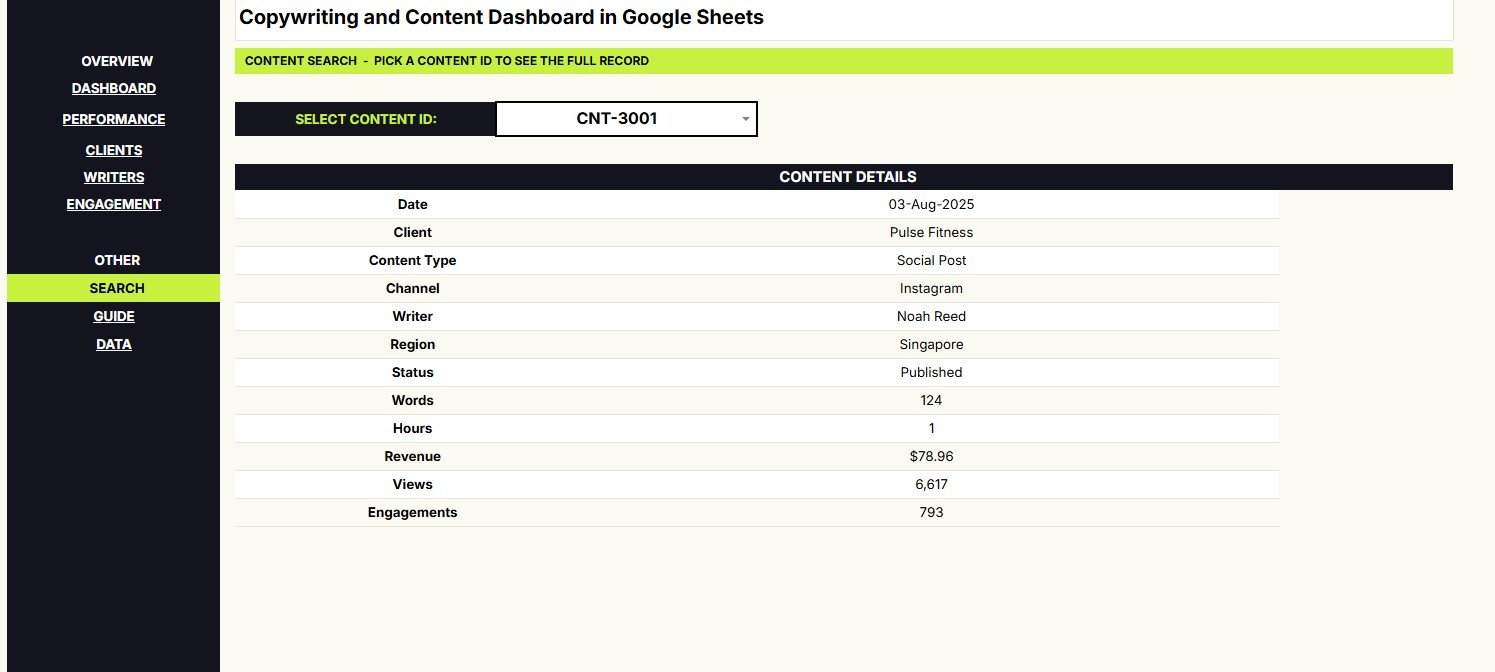Select the highlighted Search menu item
This screenshot has height=672, width=1495.
pos(114,288)
